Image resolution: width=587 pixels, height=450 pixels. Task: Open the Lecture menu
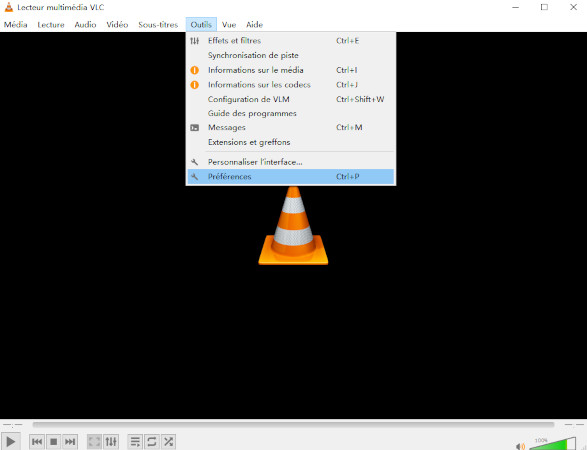point(51,25)
